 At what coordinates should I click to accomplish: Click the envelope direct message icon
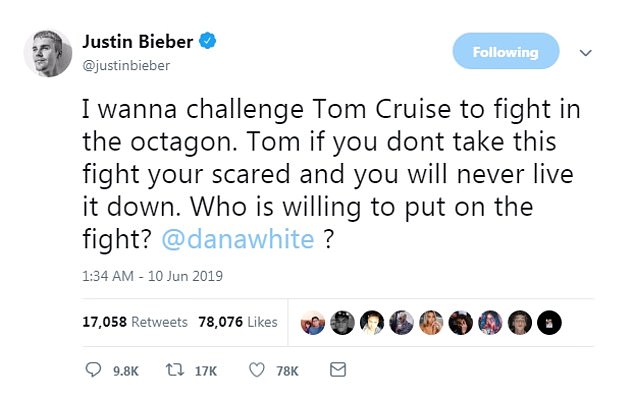tap(338, 371)
